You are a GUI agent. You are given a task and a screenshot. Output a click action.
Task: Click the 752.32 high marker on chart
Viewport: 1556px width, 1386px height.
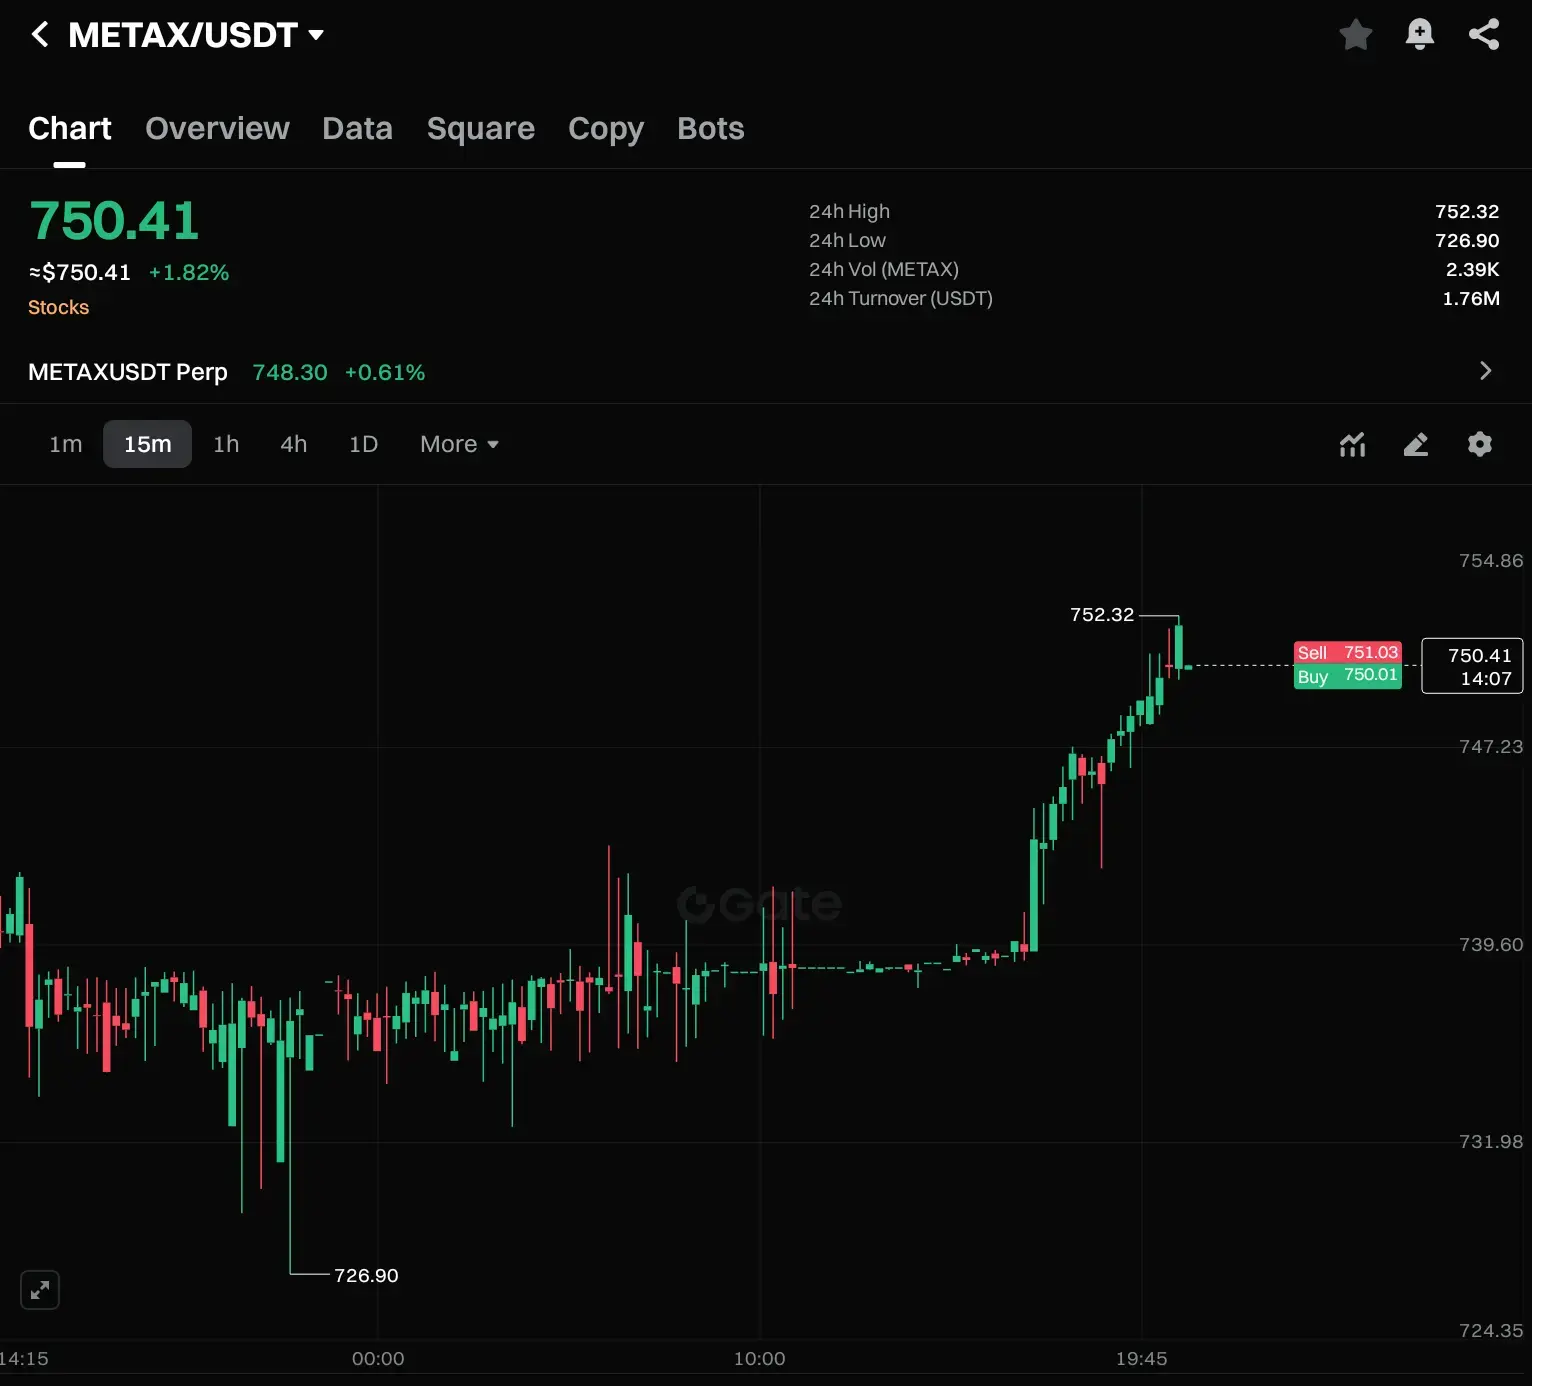(1102, 615)
